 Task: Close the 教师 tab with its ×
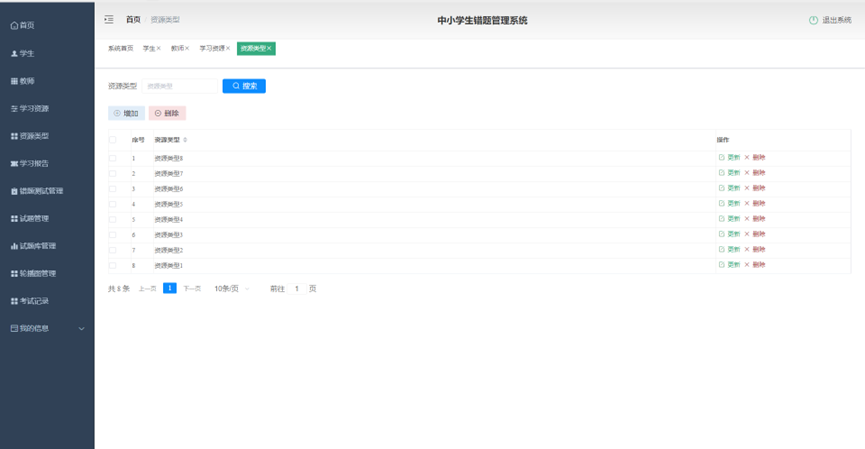[x=187, y=49]
